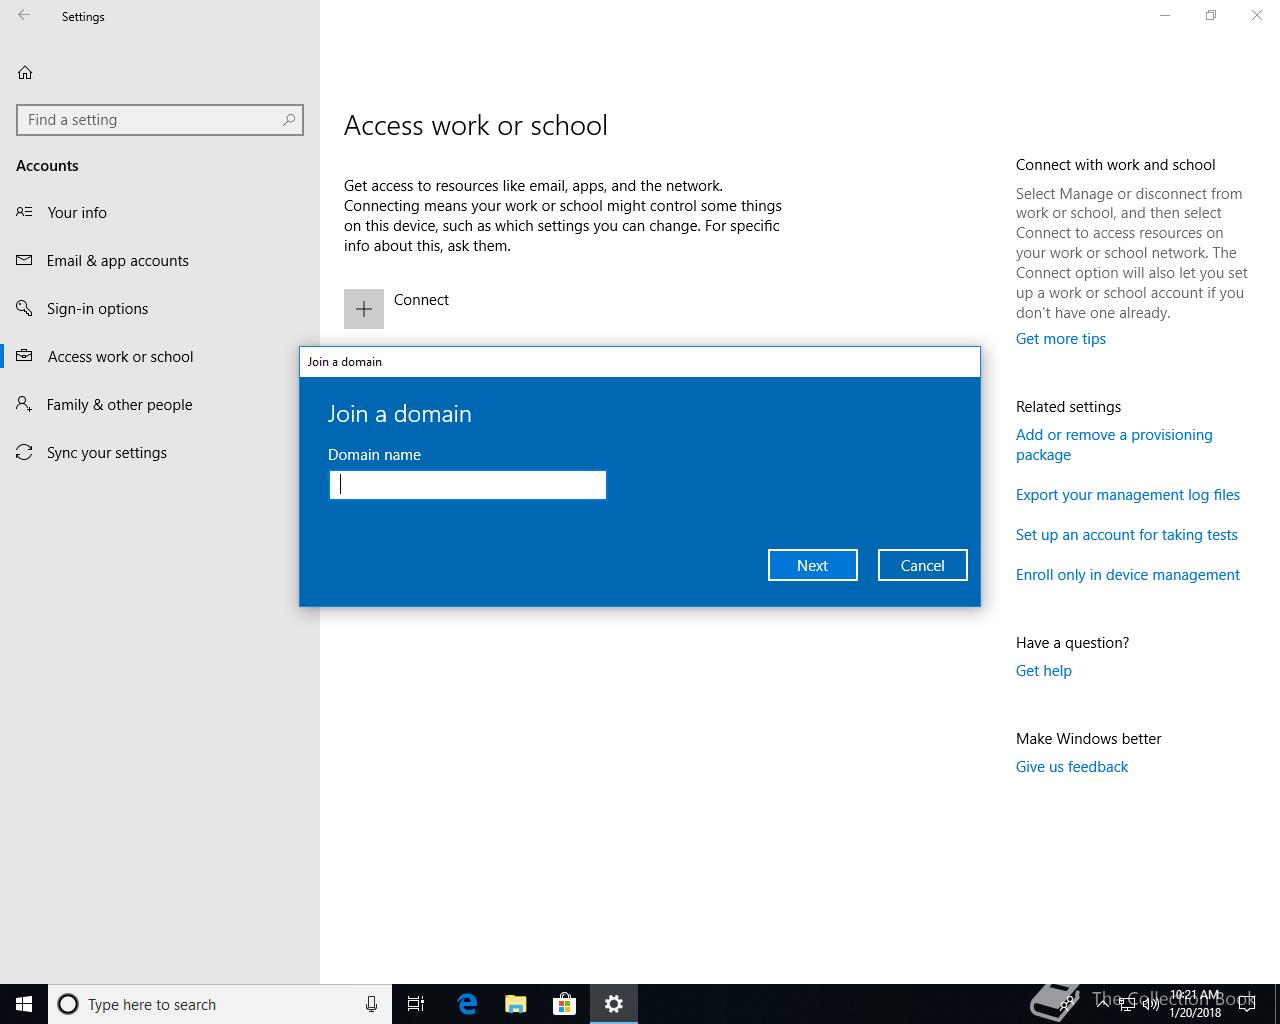
Task: Click the Email & app accounts envelope icon
Action: pyautogui.click(x=24, y=260)
